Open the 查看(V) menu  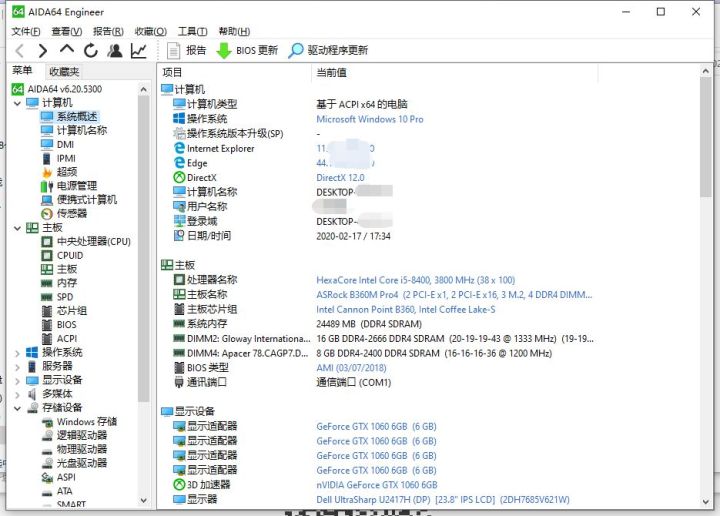click(67, 31)
